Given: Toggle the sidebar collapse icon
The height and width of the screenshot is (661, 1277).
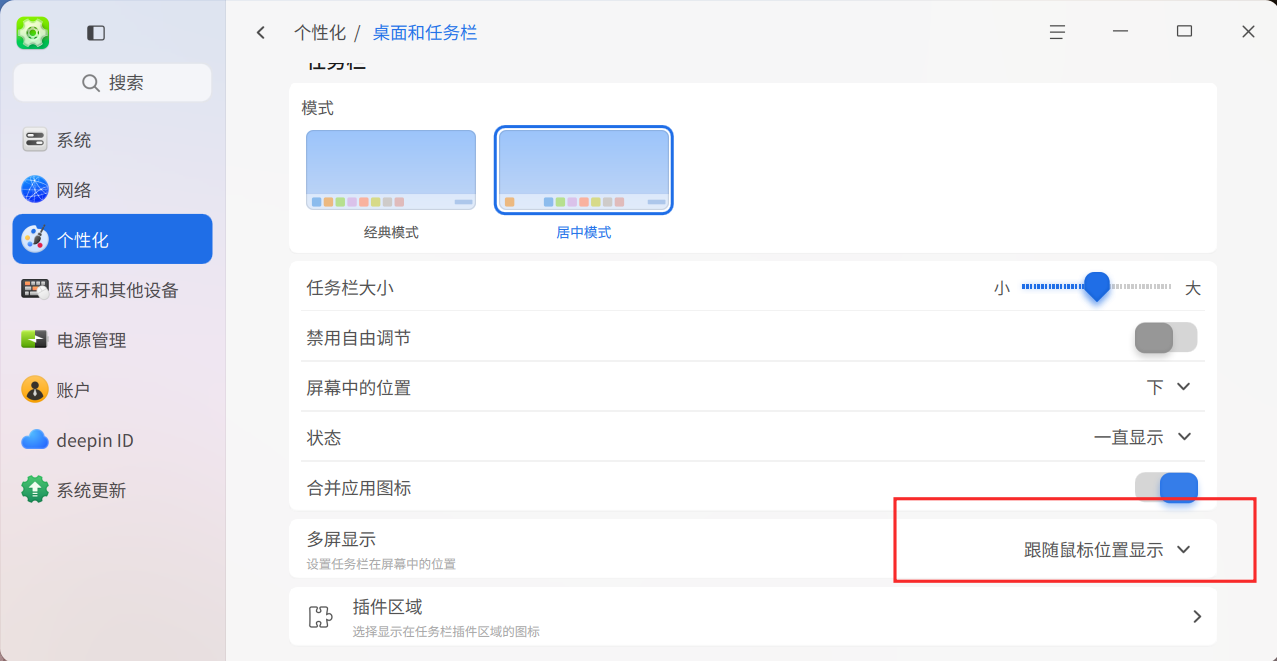Looking at the screenshot, I should 96,33.
